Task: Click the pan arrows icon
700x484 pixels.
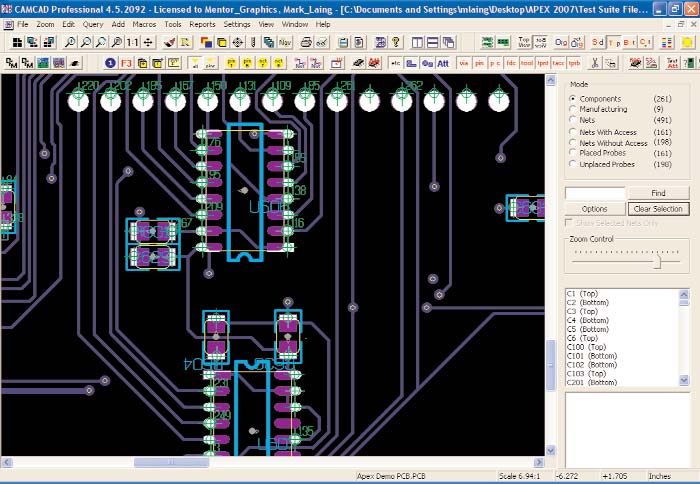Action: click(x=148, y=43)
